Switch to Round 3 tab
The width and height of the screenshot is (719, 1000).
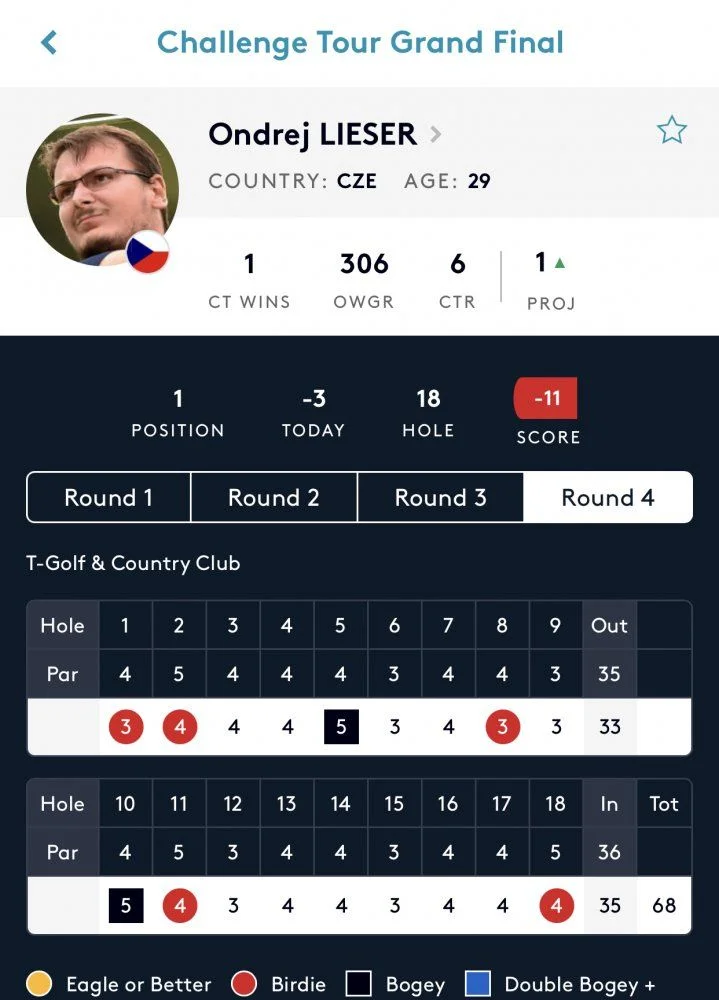click(440, 497)
